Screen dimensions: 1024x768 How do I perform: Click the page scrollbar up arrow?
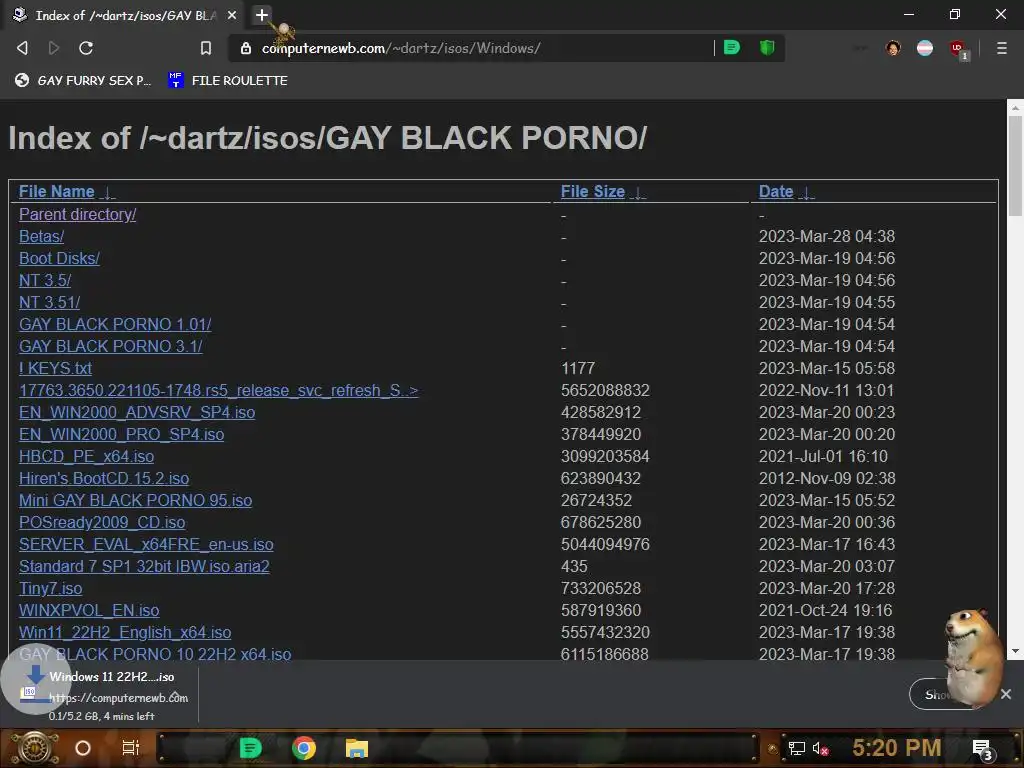[x=1015, y=107]
